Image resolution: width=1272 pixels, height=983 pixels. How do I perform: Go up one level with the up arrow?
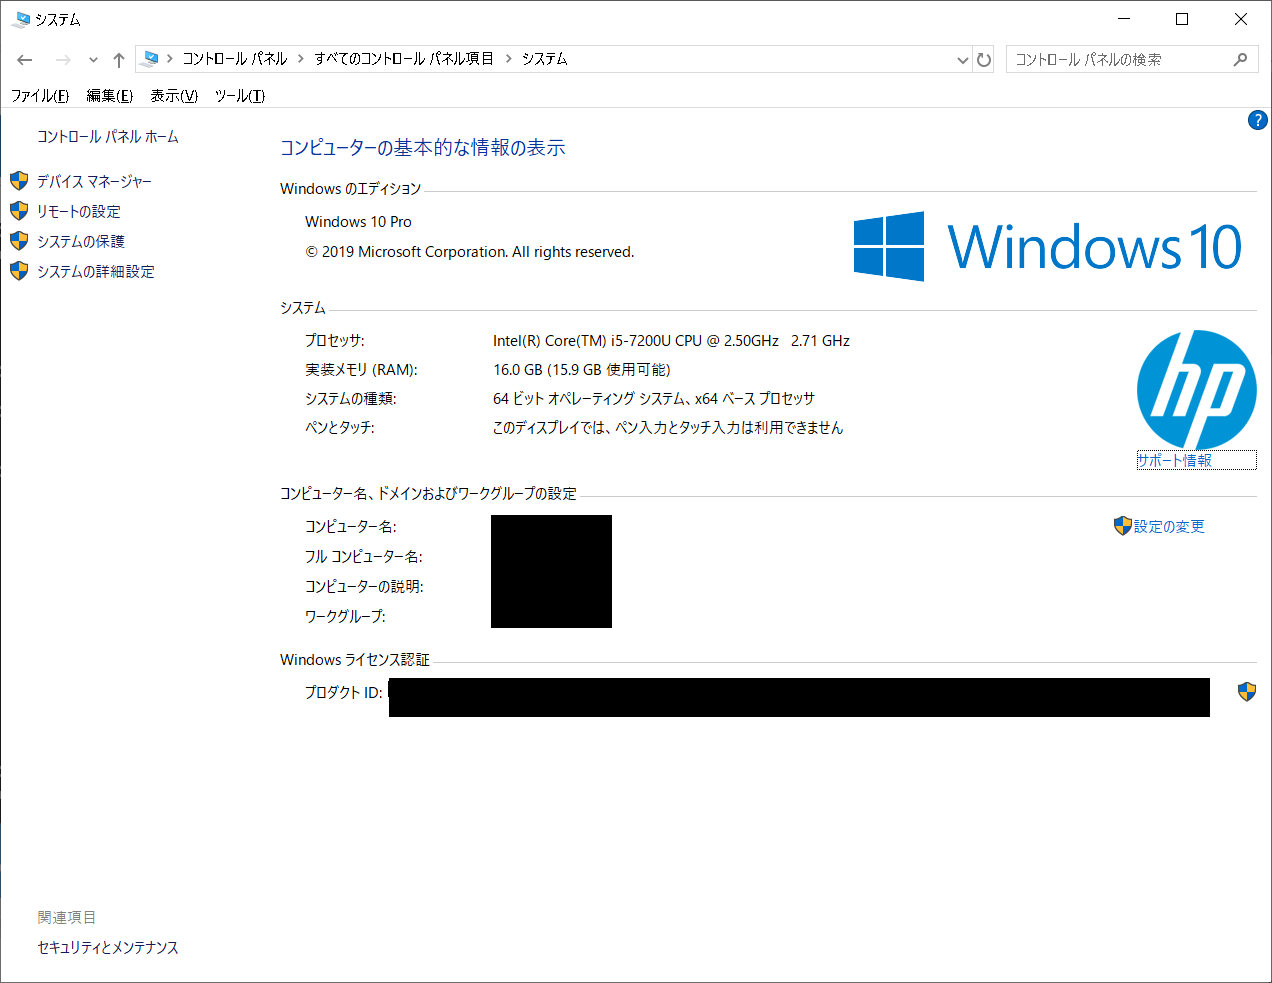(117, 59)
